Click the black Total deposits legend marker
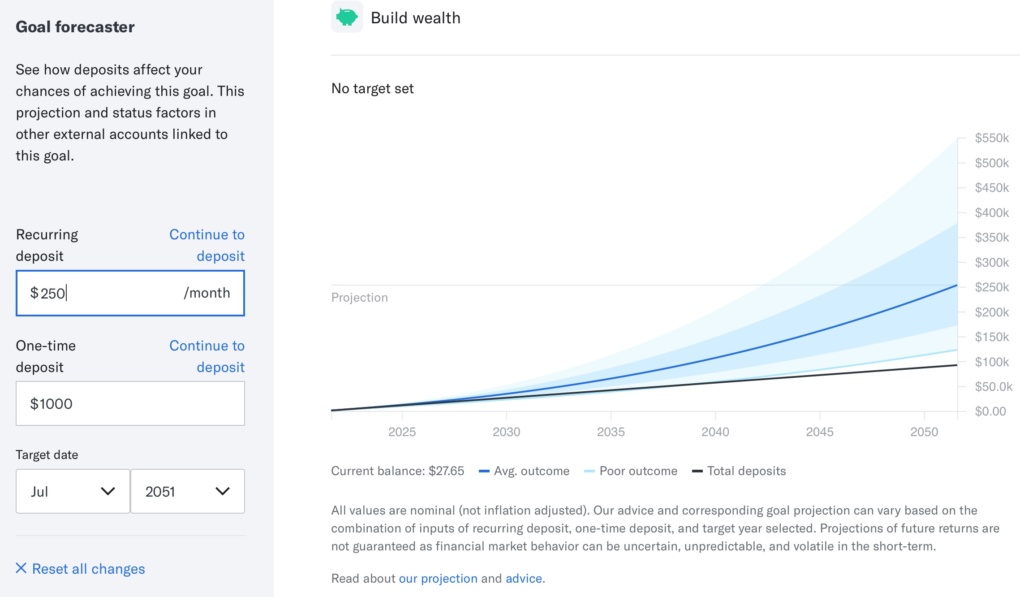The image size is (1024, 597). [x=697, y=471]
